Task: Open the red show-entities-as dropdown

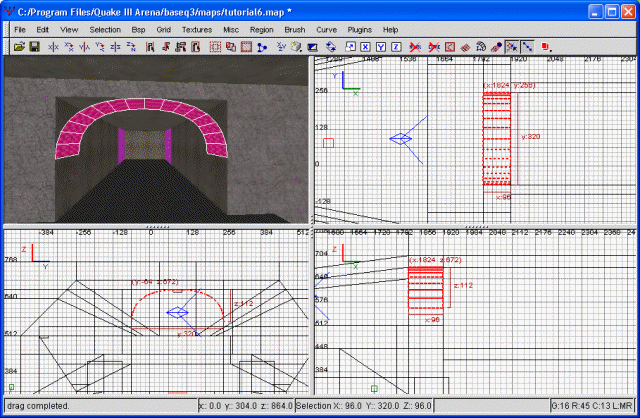Action: coord(547,47)
